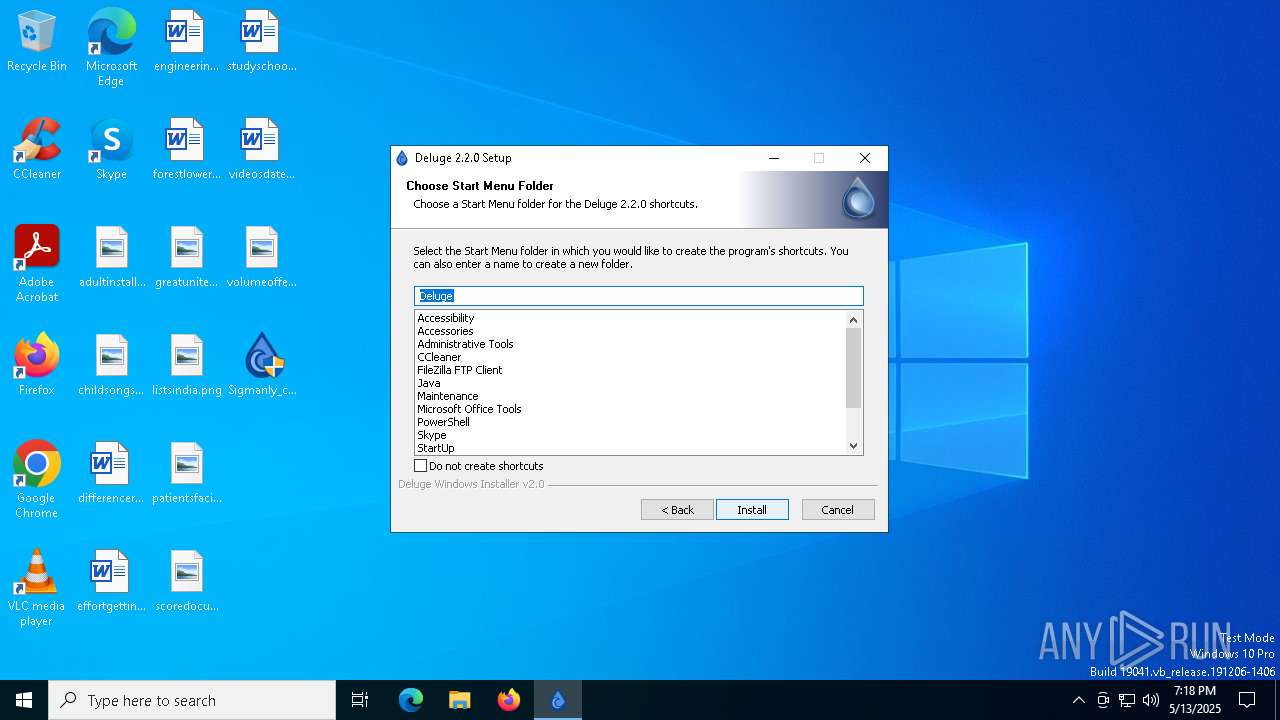The width and height of the screenshot is (1280, 720).
Task: Click the taskbar search box
Action: coord(192,700)
